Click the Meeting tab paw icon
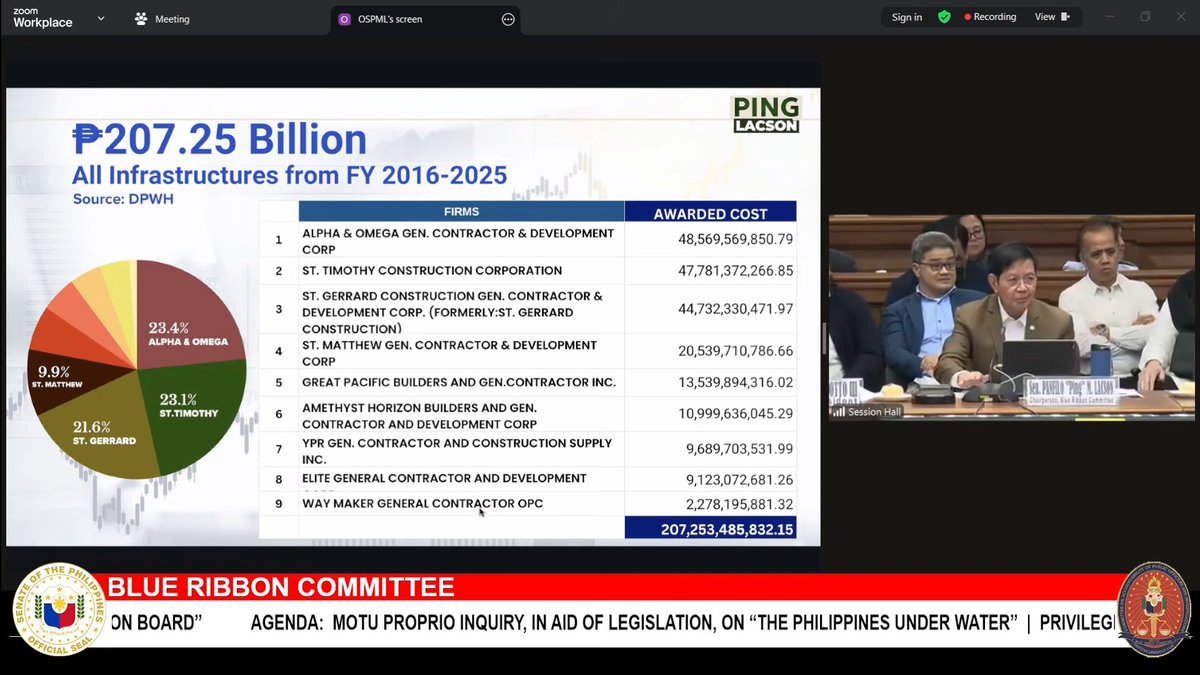This screenshot has width=1200, height=675. 141,18
